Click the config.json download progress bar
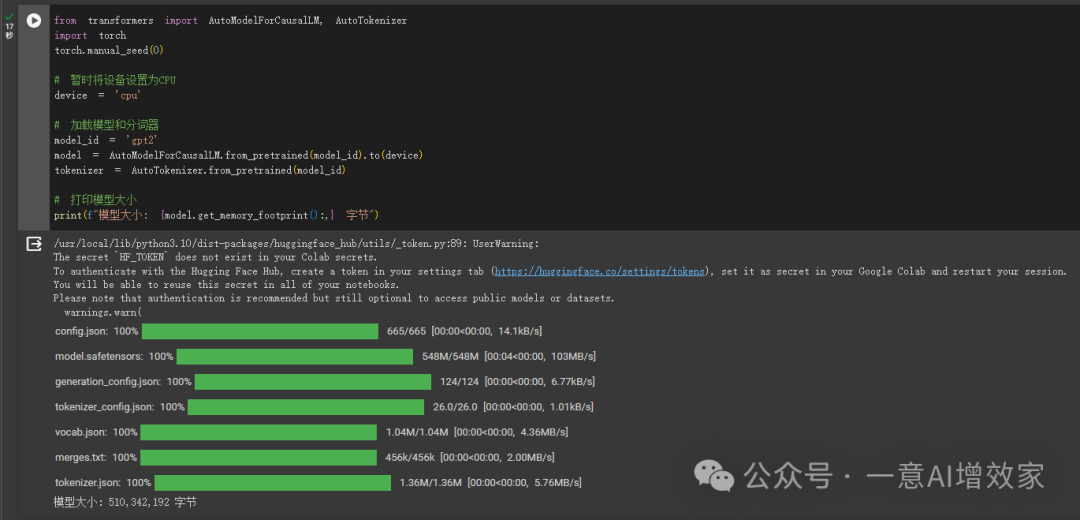This screenshot has width=1080, height=520. tap(260, 331)
